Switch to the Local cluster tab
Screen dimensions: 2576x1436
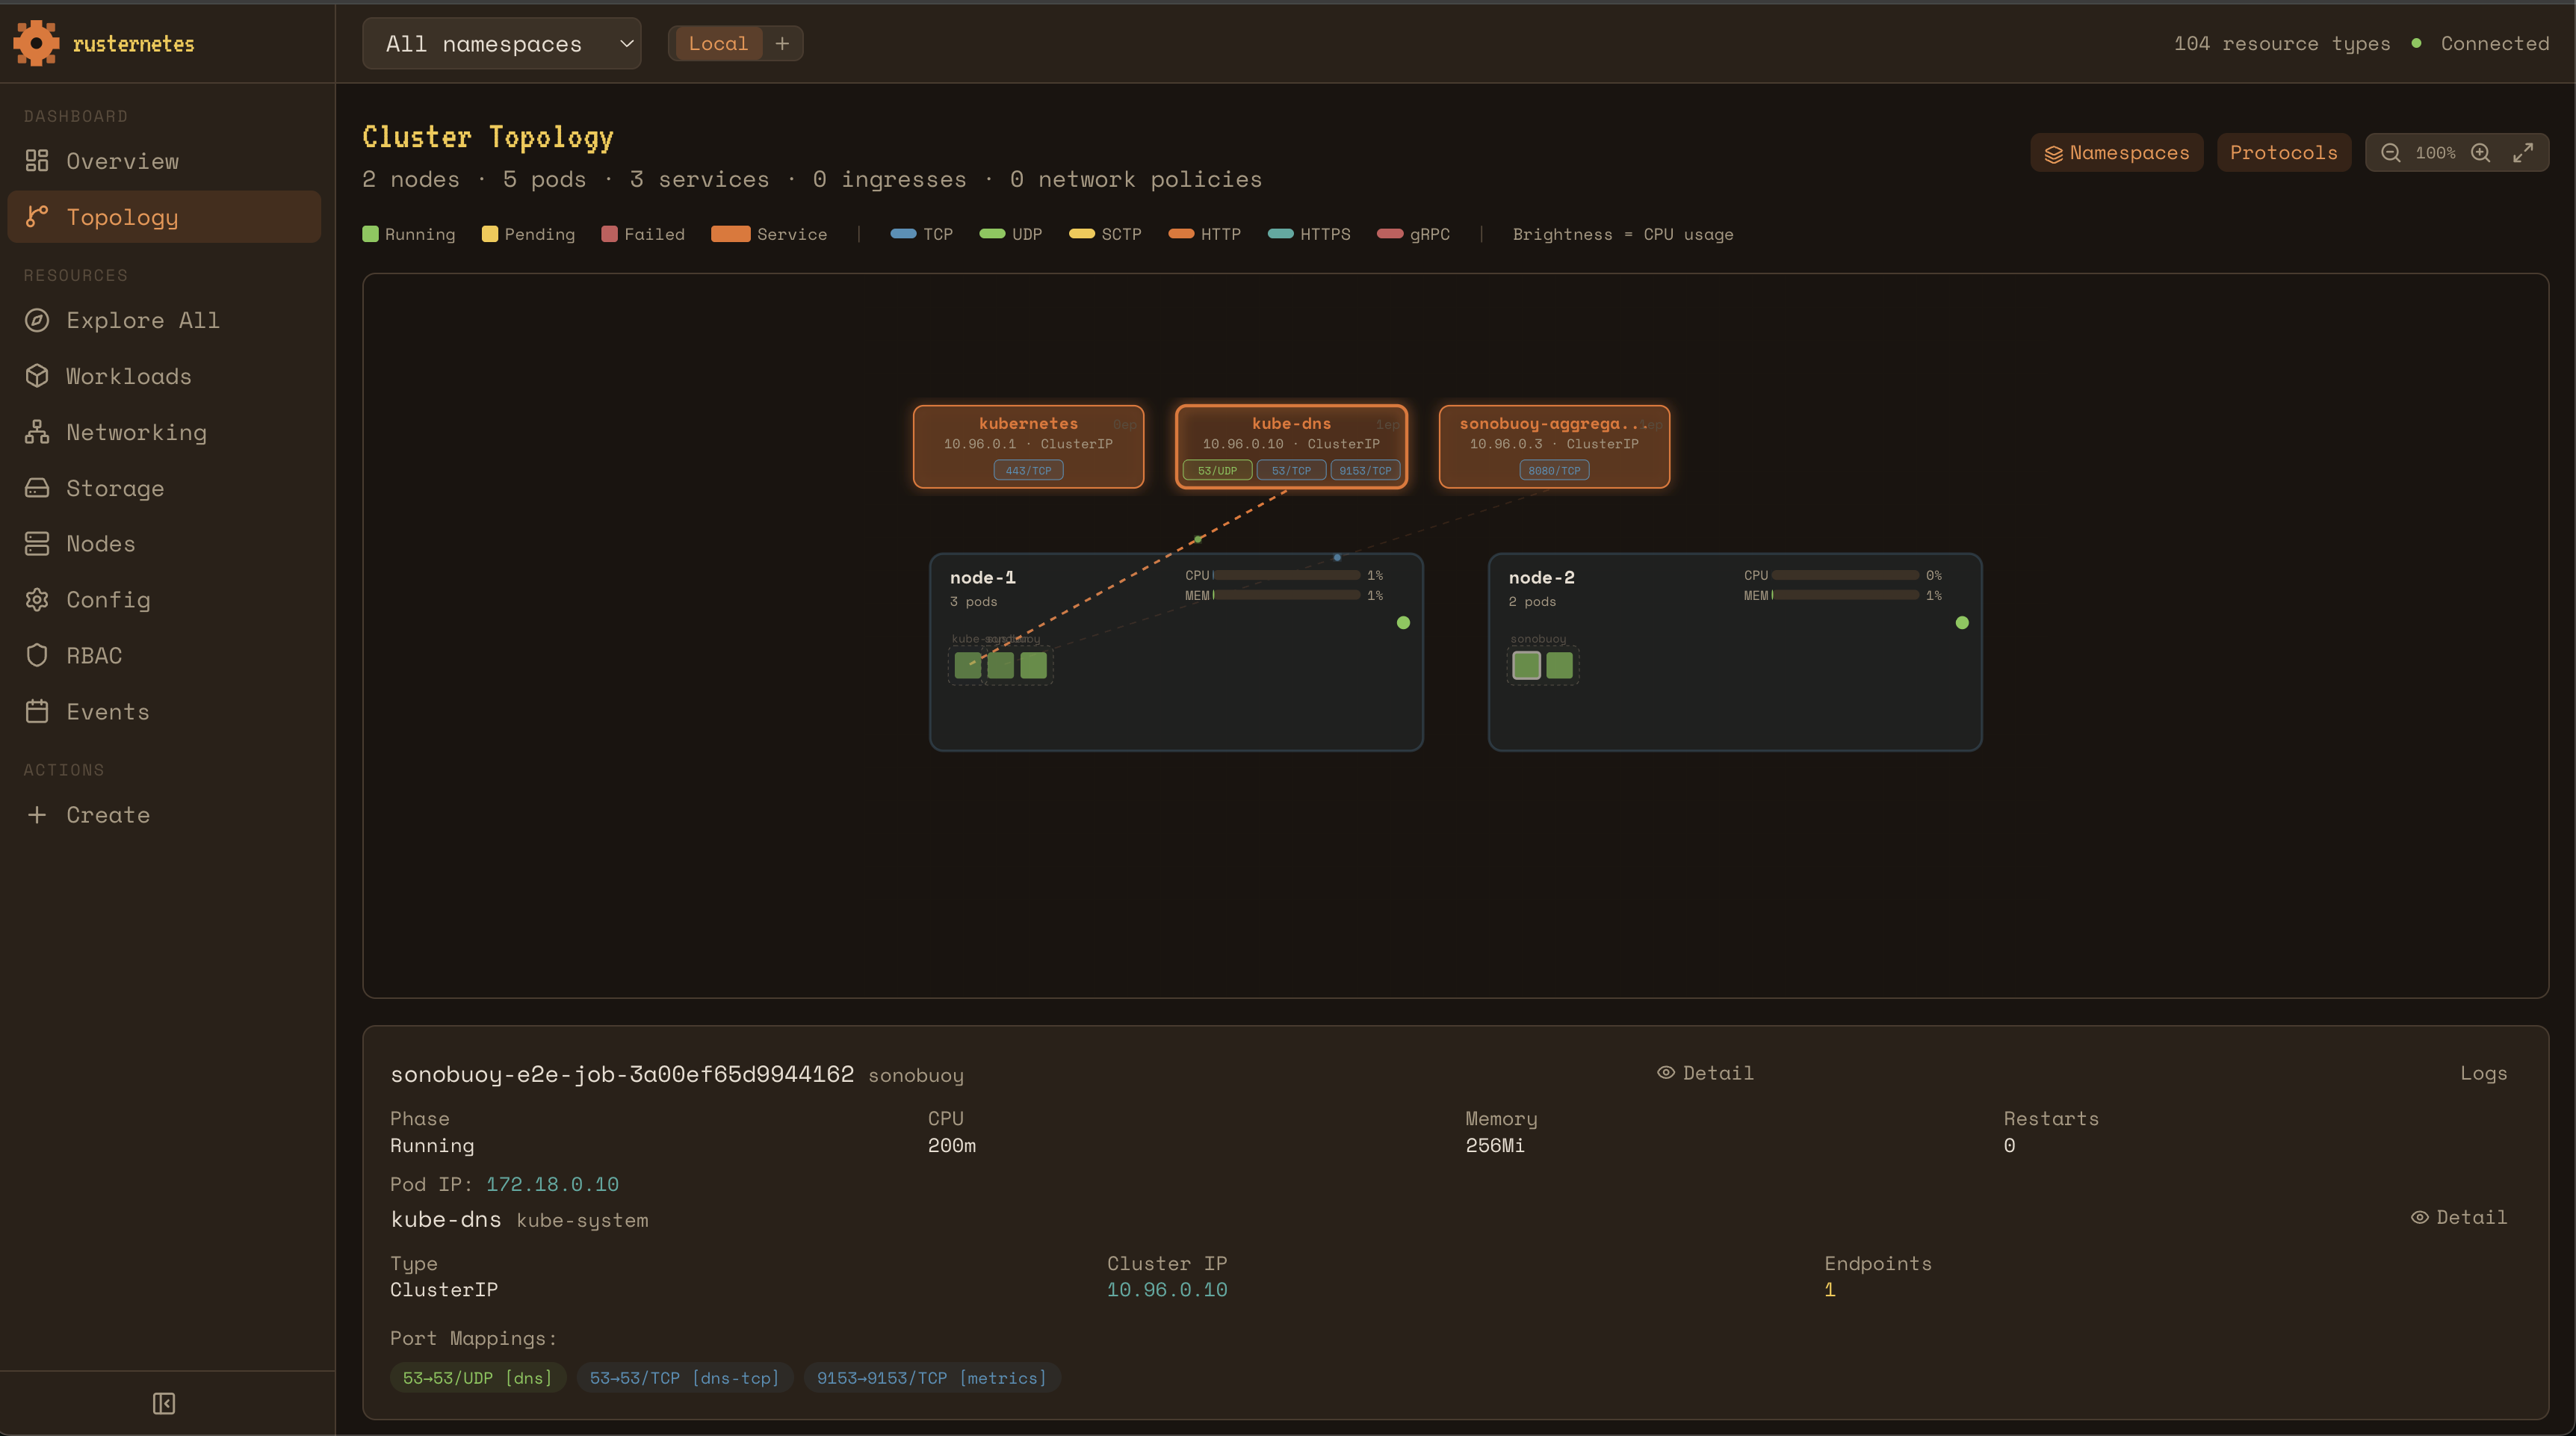click(x=717, y=43)
